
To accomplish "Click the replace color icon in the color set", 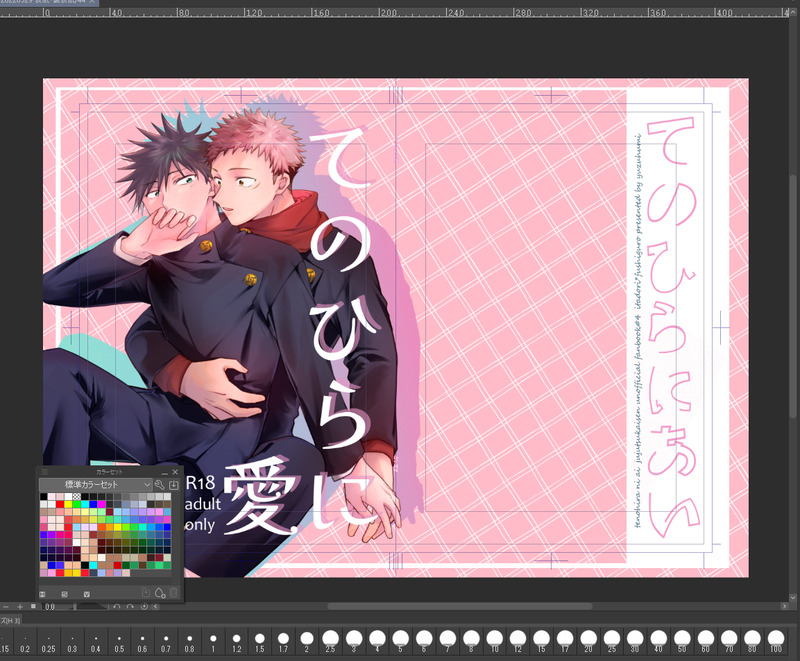I will click(x=146, y=593).
